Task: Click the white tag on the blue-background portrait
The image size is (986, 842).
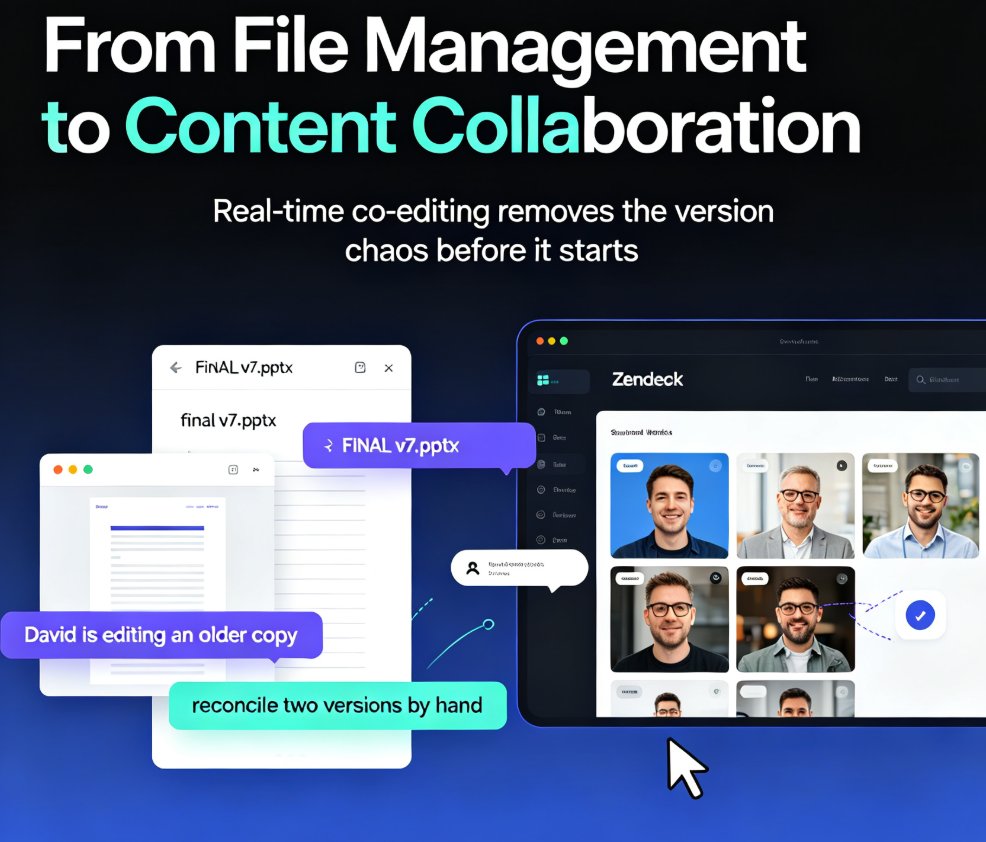Action: (630, 466)
